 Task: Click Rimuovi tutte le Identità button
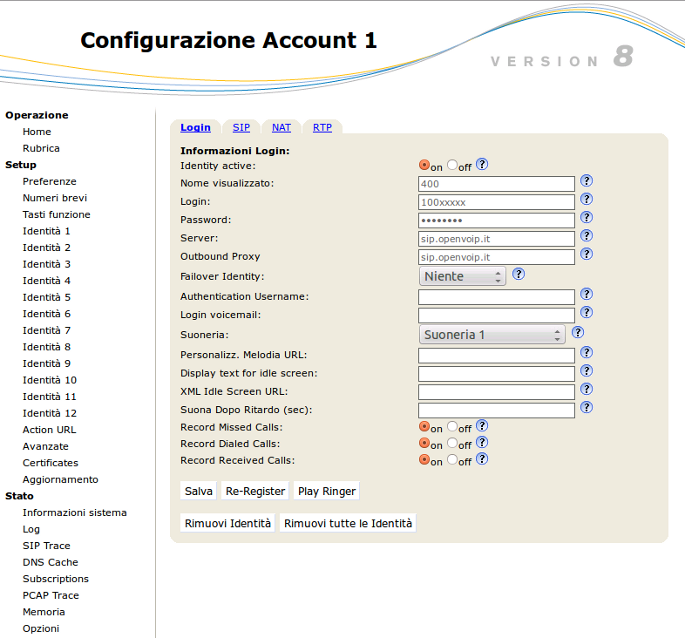coord(348,523)
